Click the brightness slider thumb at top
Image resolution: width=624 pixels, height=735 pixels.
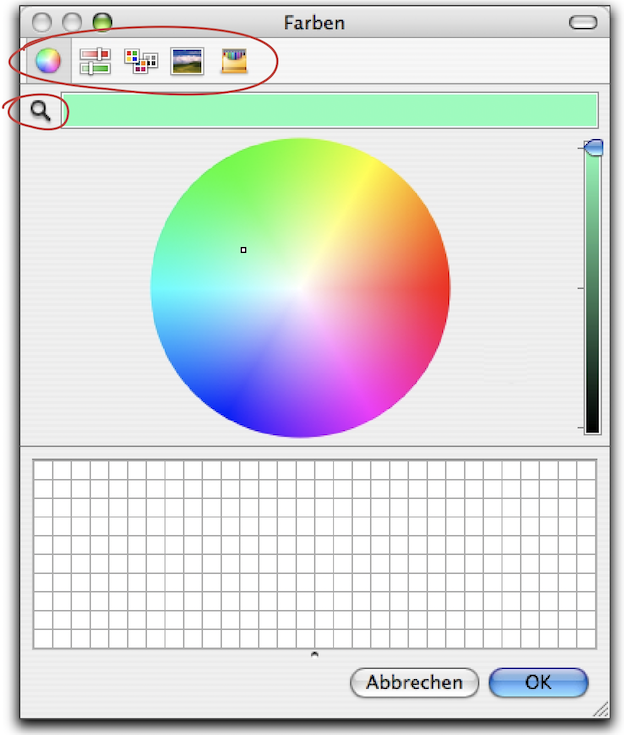tap(593, 148)
